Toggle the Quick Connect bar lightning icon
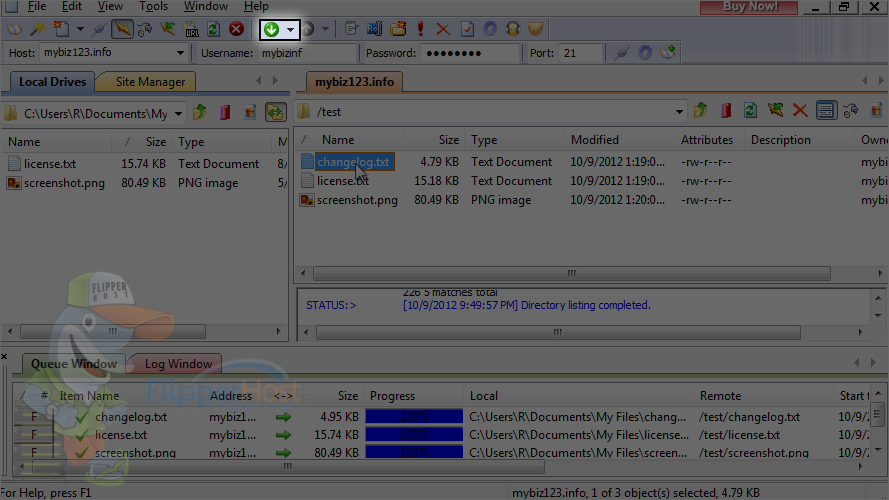 [122, 29]
